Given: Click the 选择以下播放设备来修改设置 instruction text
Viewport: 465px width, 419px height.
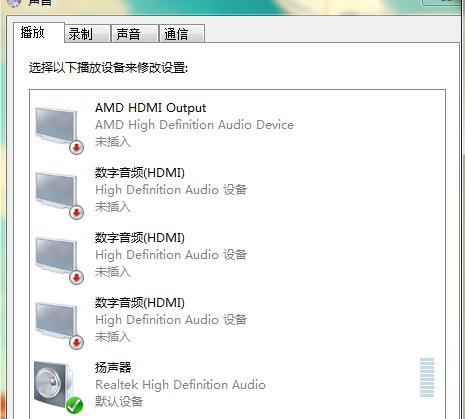Looking at the screenshot, I should [108, 68].
